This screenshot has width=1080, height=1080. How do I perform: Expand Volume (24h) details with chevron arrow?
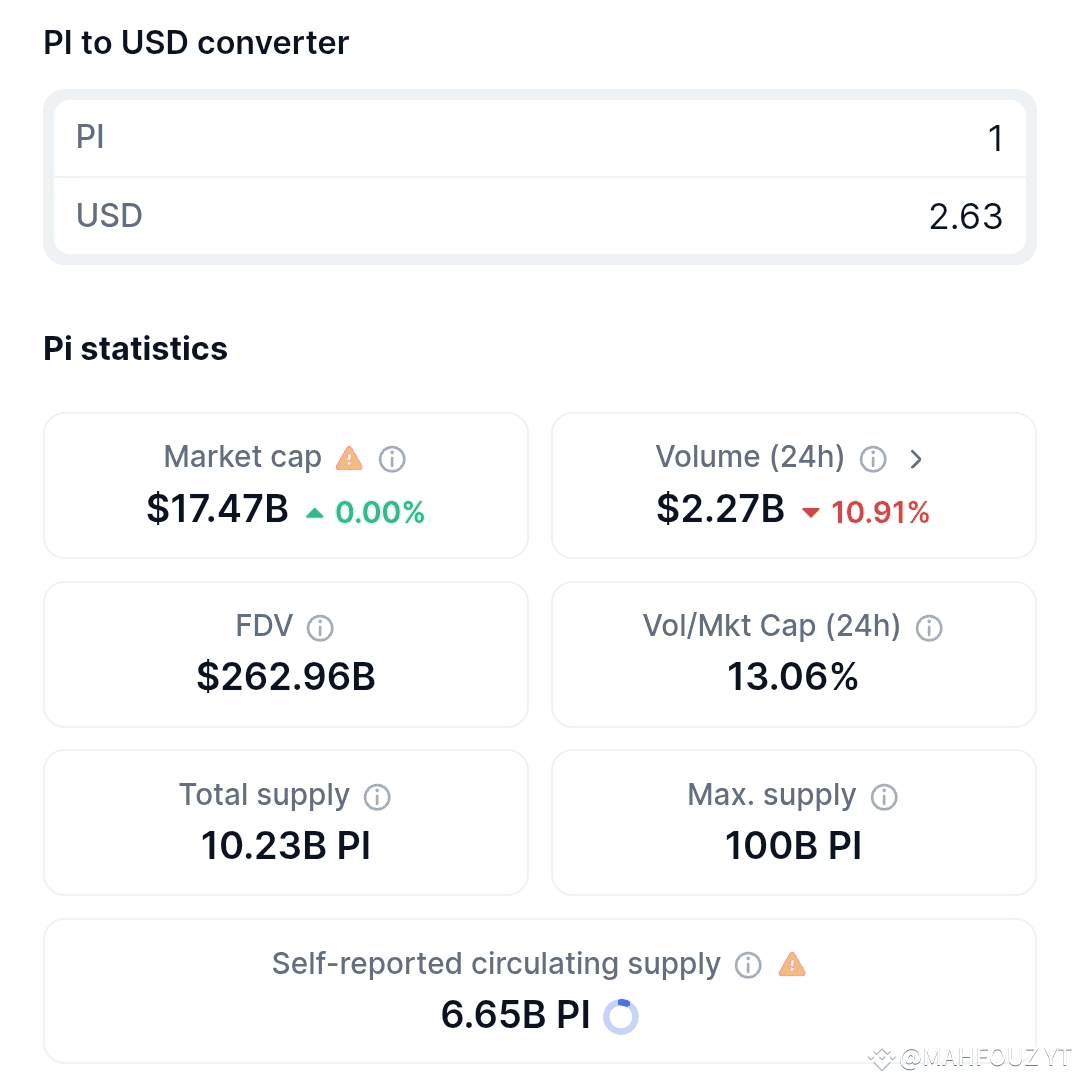[915, 459]
